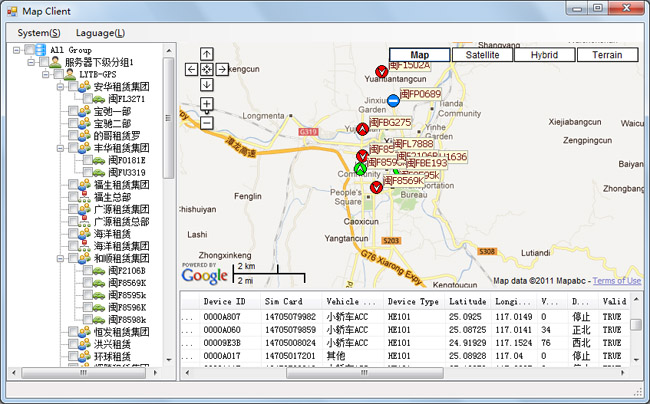Collapse the 服务器下级分组1 node

click(31, 62)
